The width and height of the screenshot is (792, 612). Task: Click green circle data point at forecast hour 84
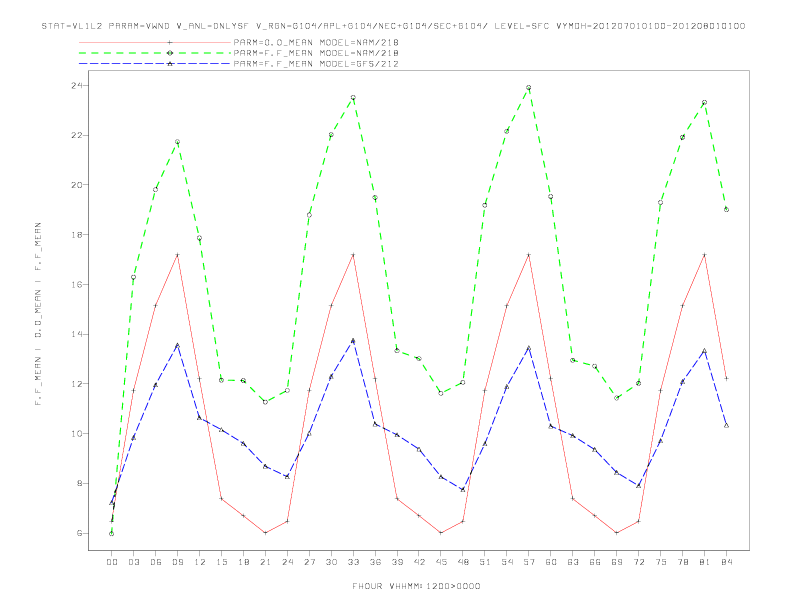tap(726, 210)
